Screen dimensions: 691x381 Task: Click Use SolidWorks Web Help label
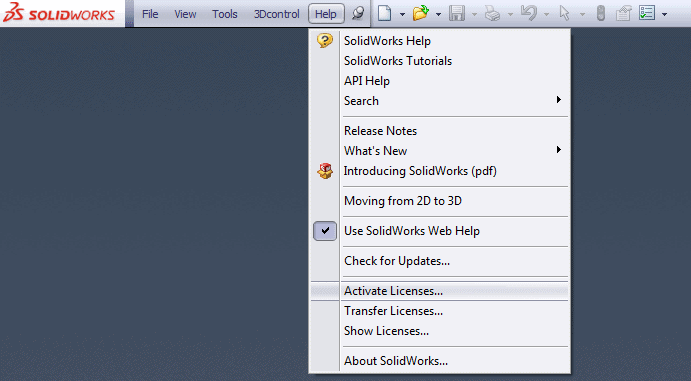coord(412,231)
